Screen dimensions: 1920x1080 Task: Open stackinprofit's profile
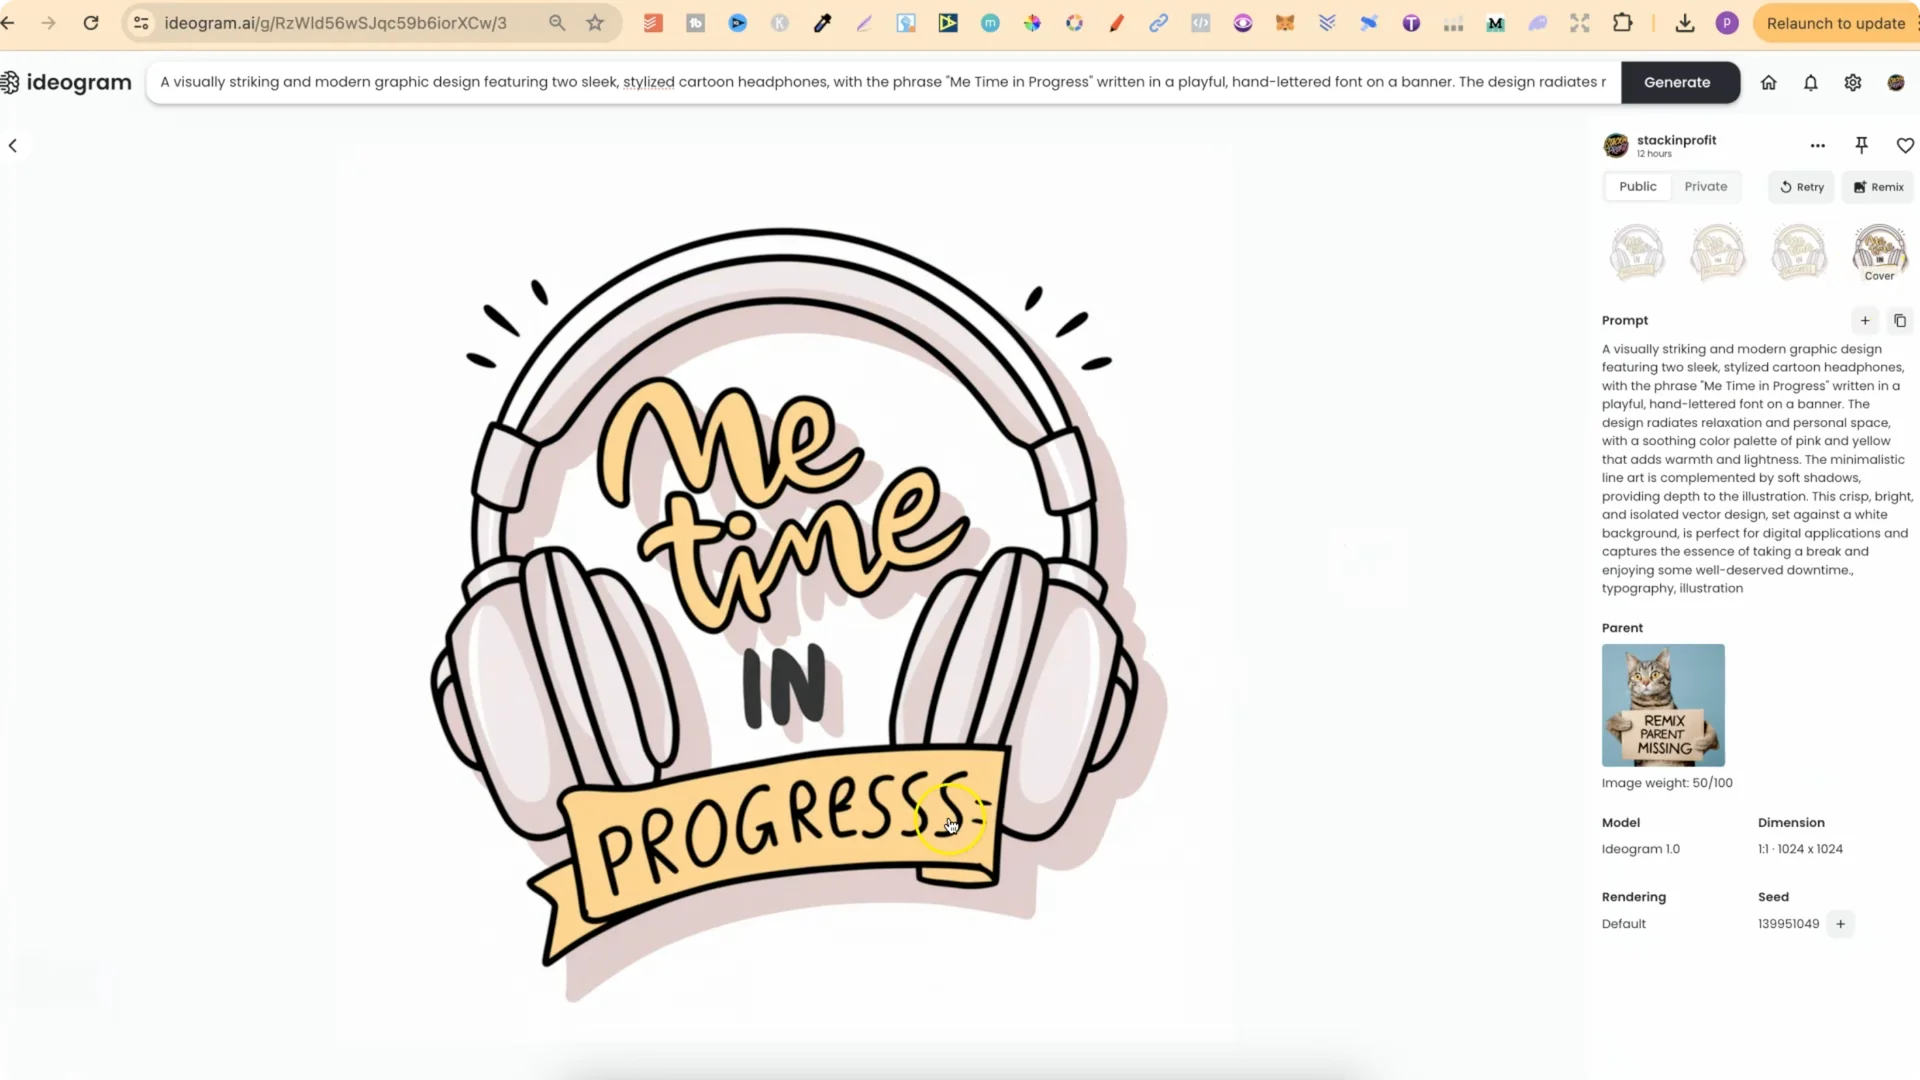(1676, 140)
